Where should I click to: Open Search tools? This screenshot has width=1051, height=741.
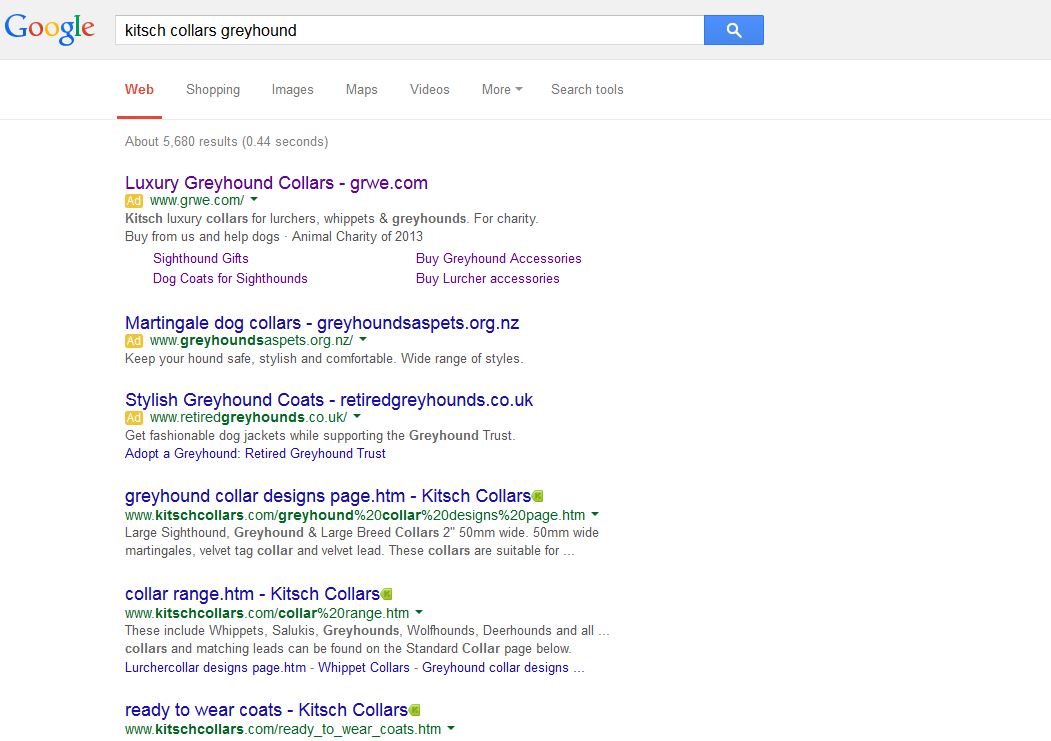[x=587, y=89]
